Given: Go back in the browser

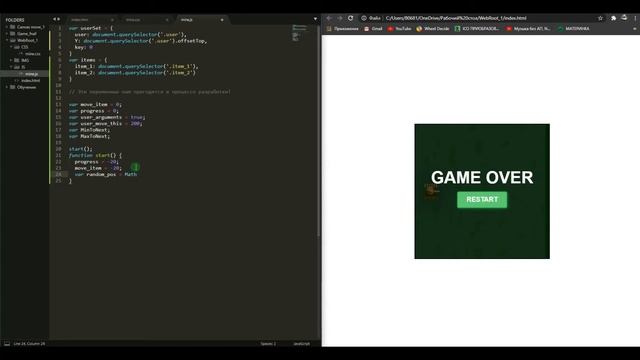Looking at the screenshot, I should click(x=329, y=18).
